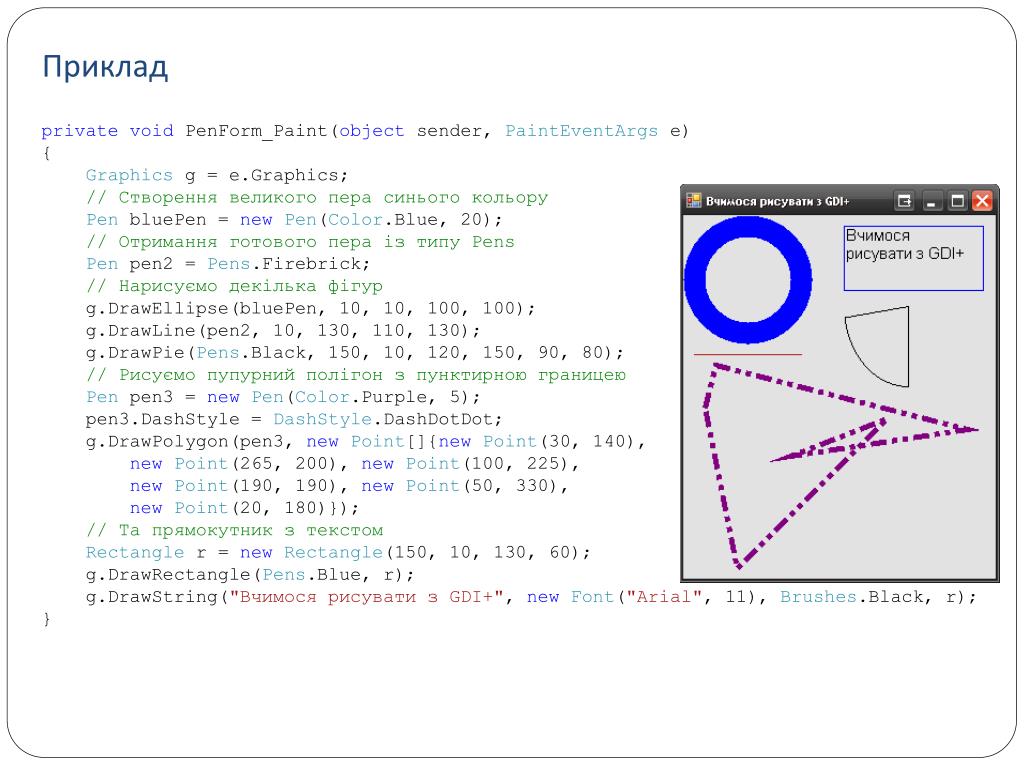Click the 'g.DrawRectangle(Pens.Blue, r);' line
Viewport: 1024px width, 768px height.
coord(250,575)
